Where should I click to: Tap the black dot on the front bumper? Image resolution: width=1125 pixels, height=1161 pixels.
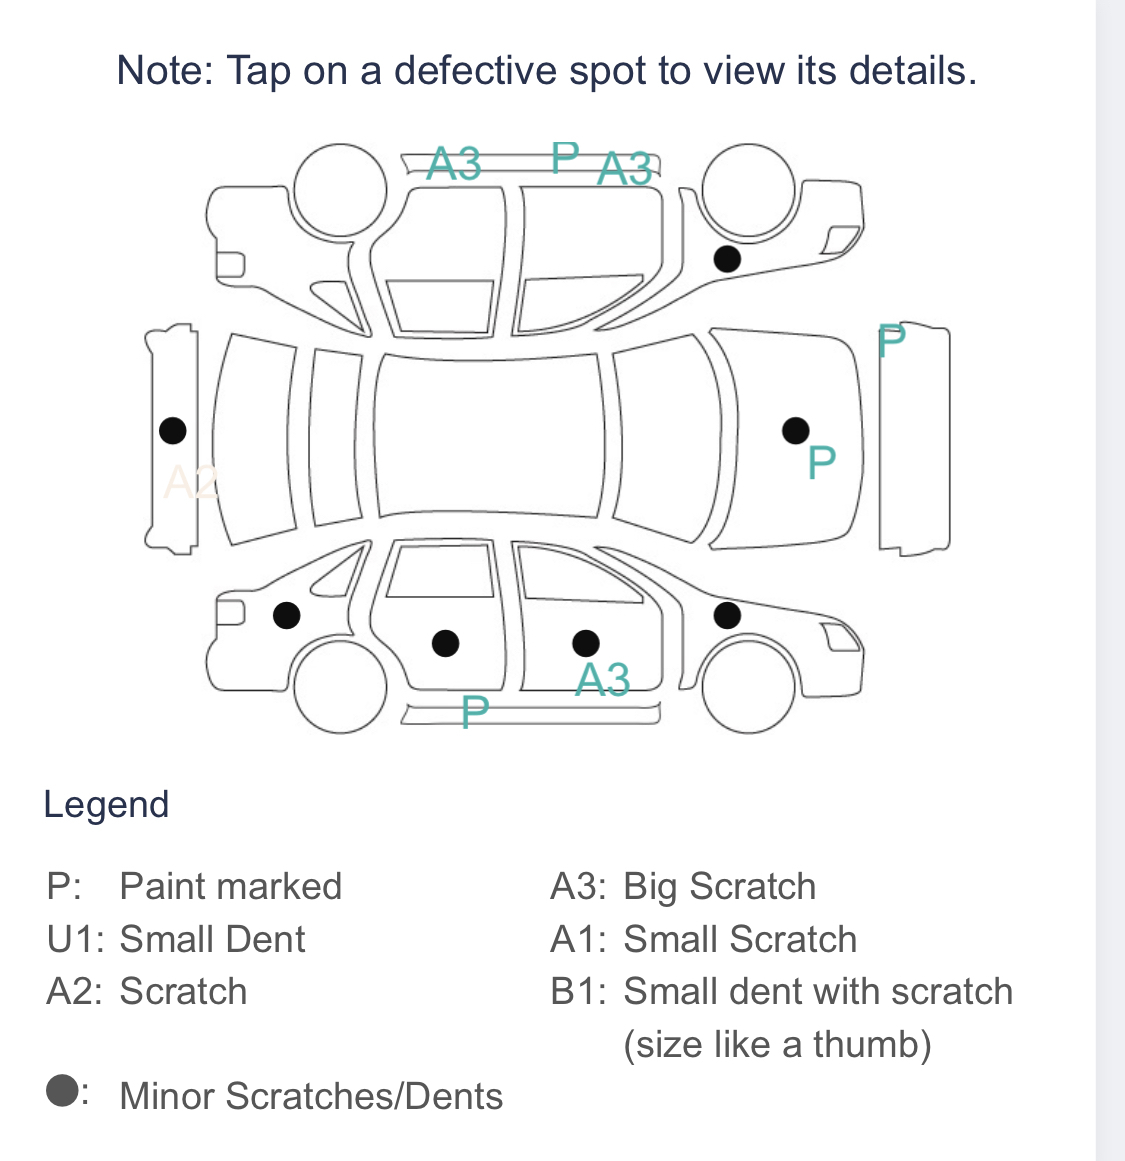click(x=173, y=430)
